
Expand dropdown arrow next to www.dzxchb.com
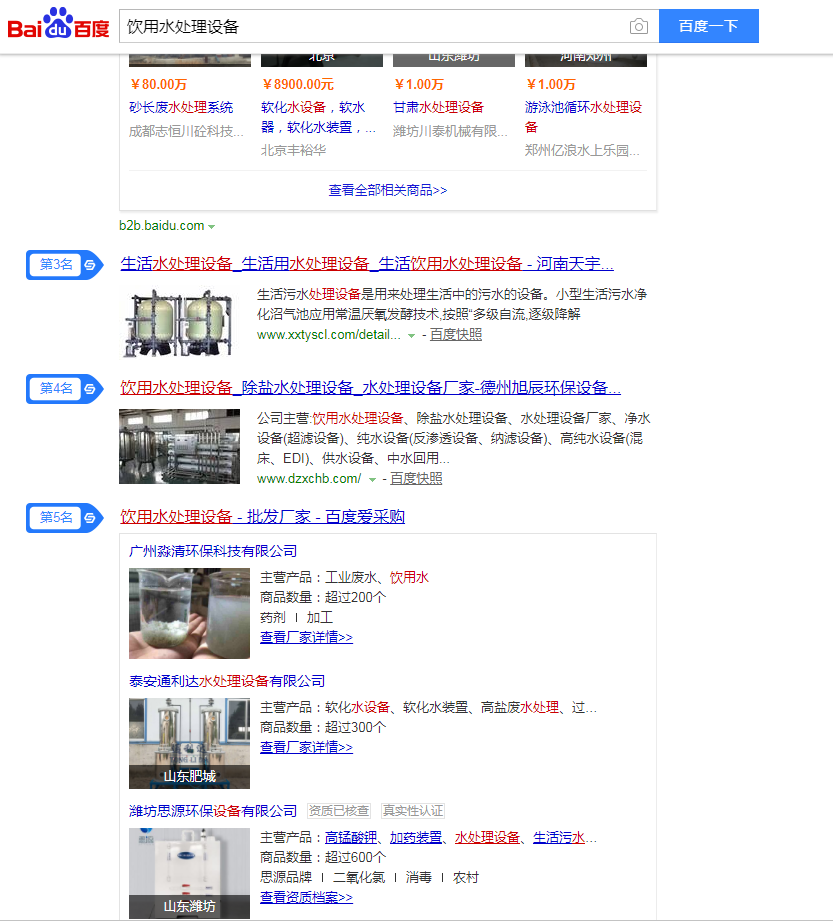click(372, 480)
